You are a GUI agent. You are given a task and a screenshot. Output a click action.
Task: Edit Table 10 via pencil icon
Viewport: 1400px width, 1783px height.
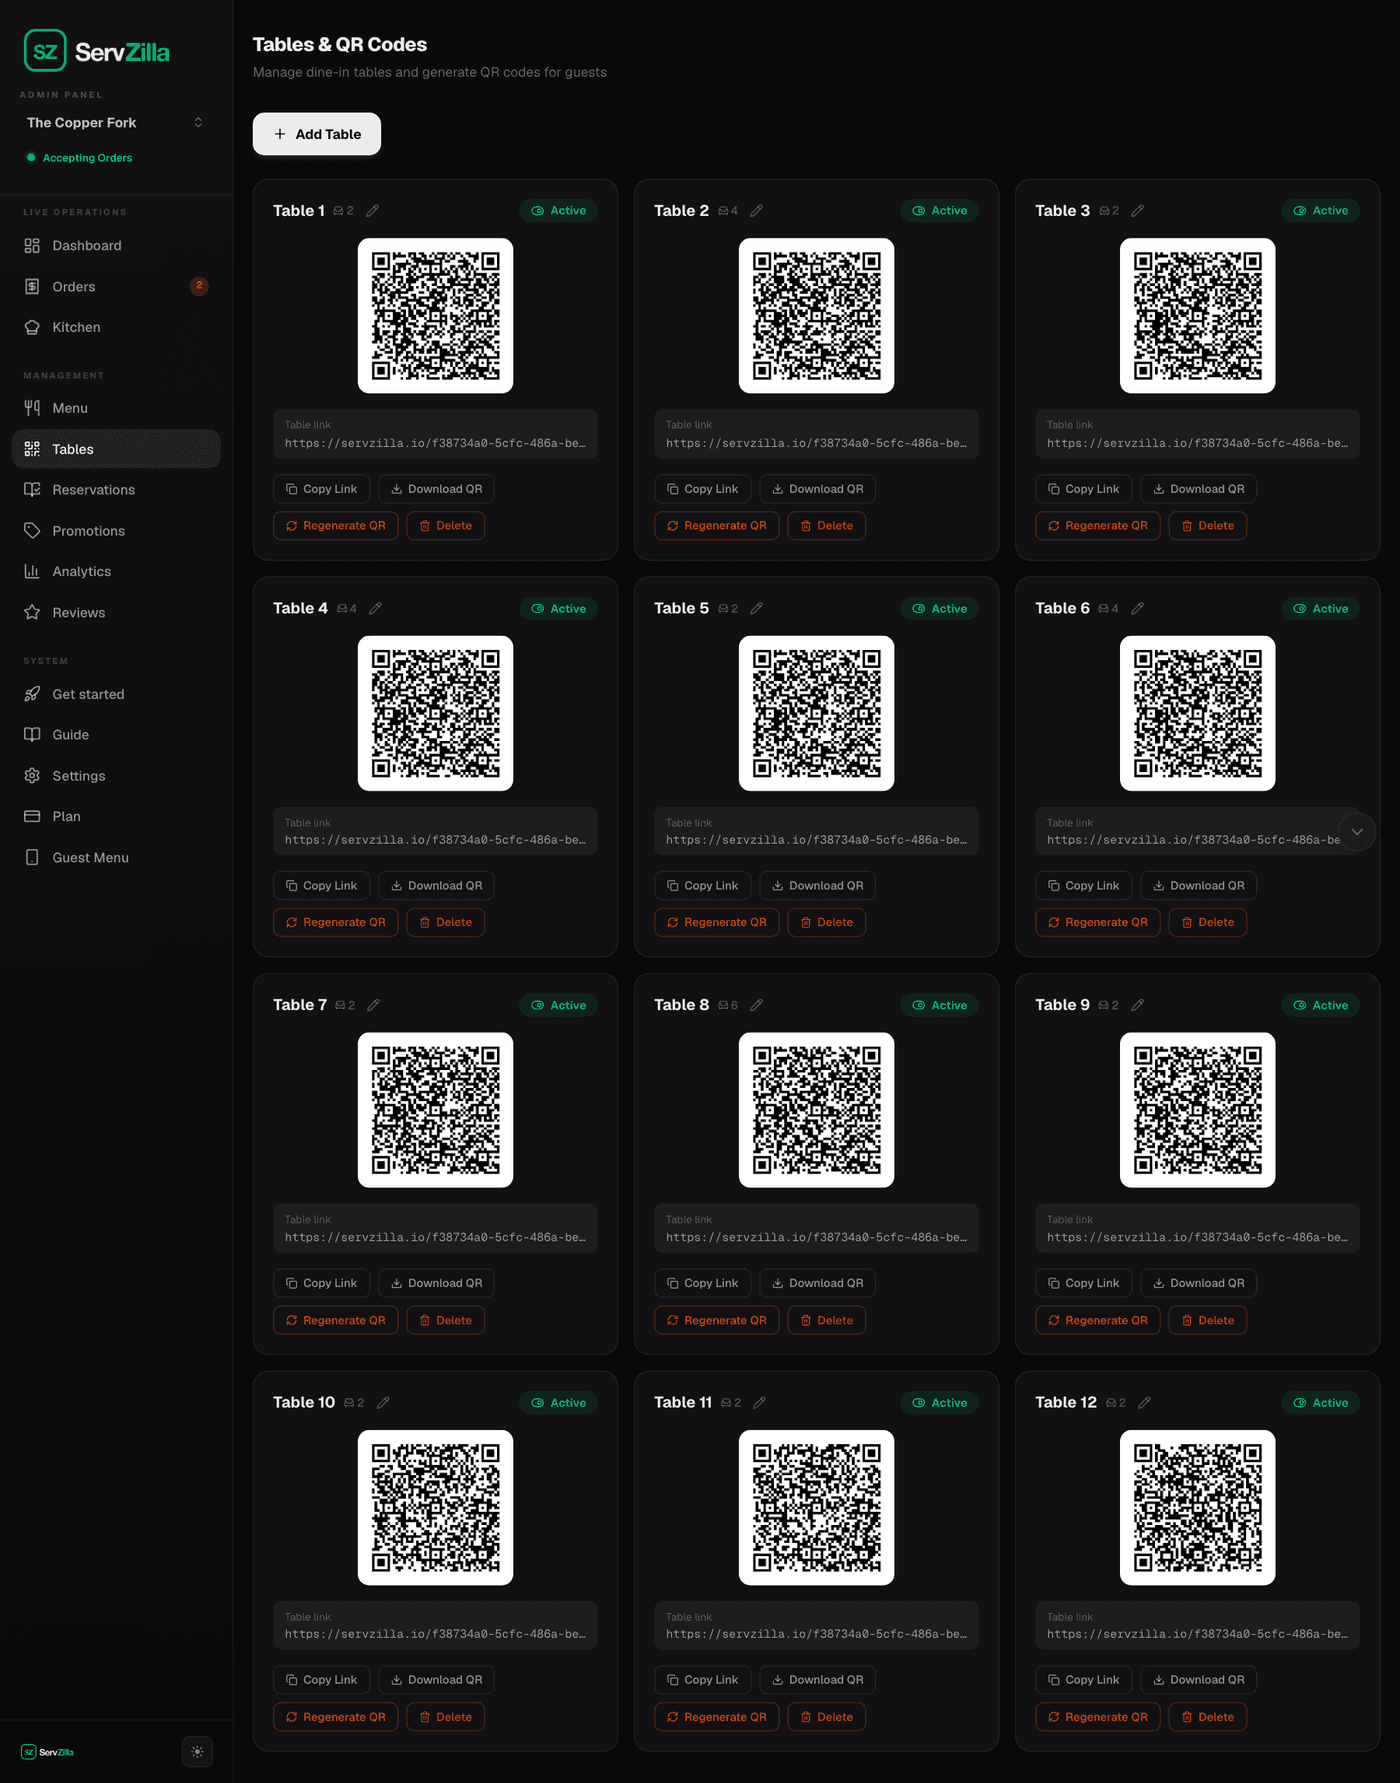coord(383,1403)
